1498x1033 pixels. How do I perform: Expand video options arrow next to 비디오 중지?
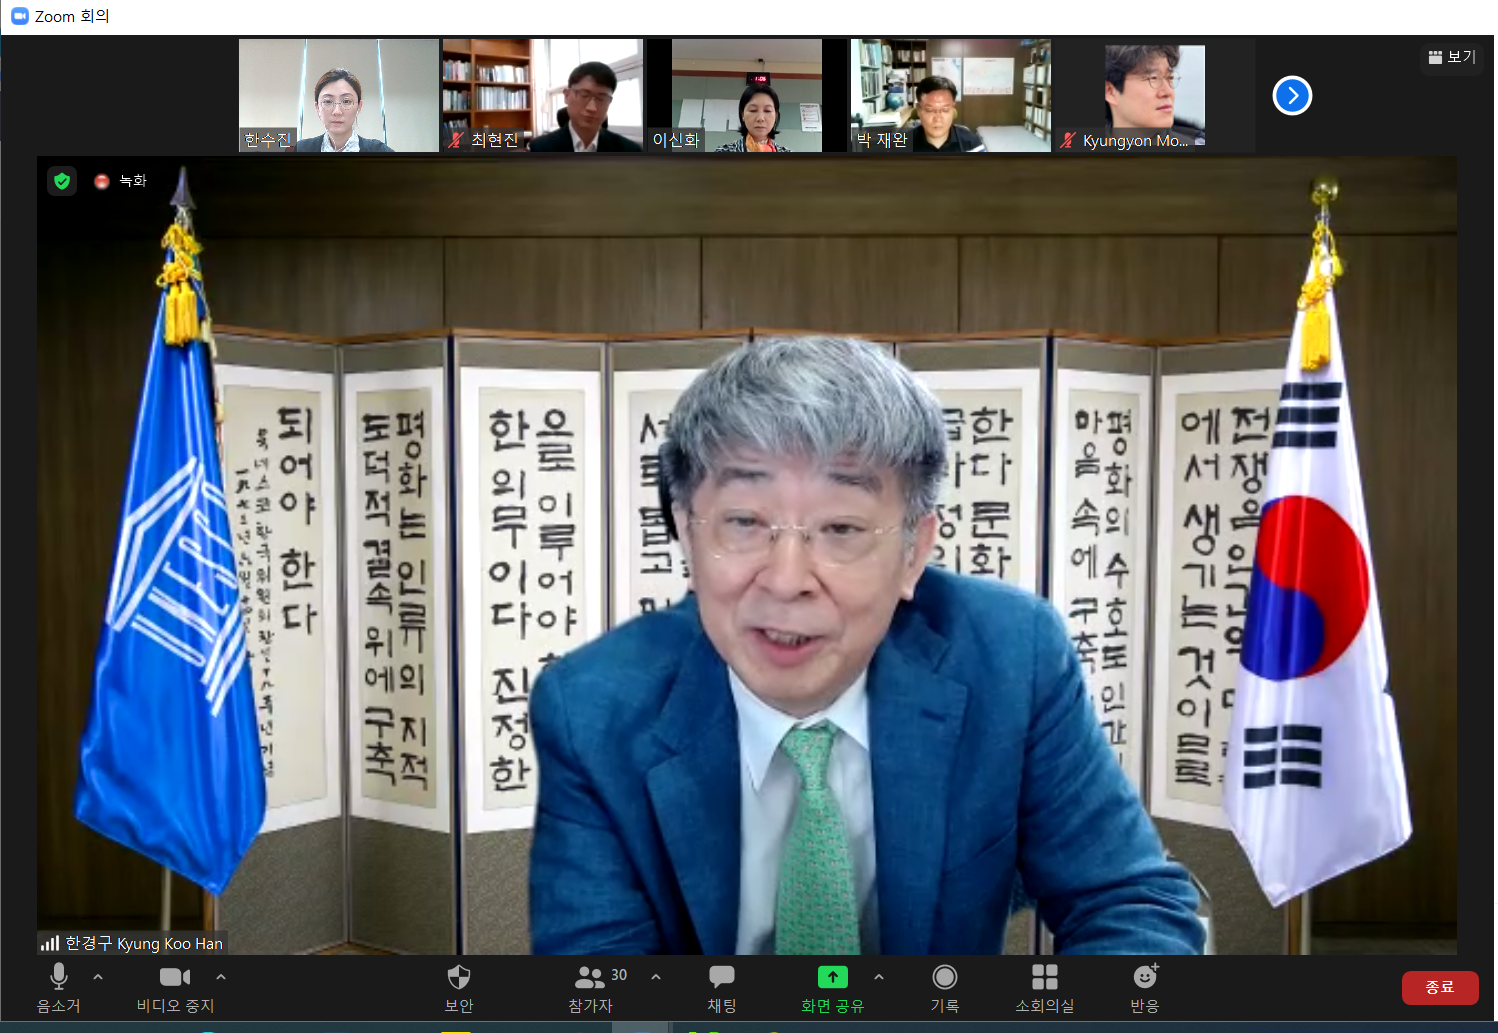221,977
